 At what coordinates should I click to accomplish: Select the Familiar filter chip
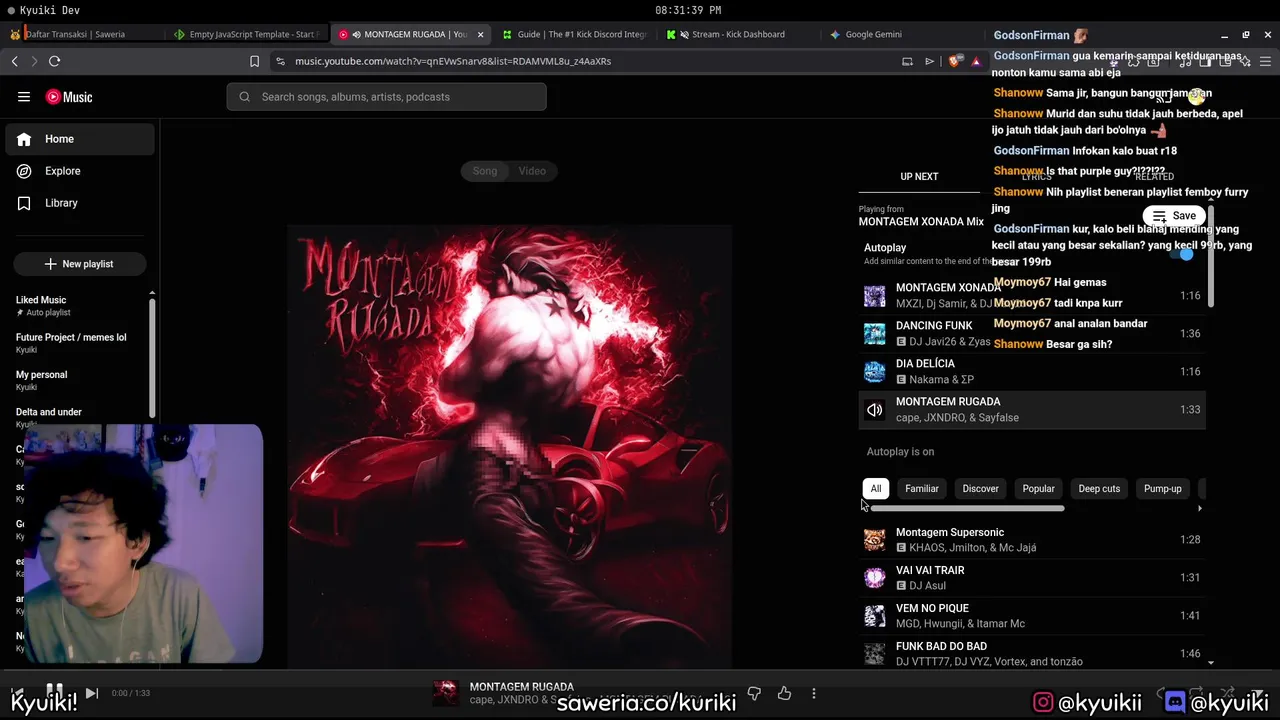tap(922, 489)
